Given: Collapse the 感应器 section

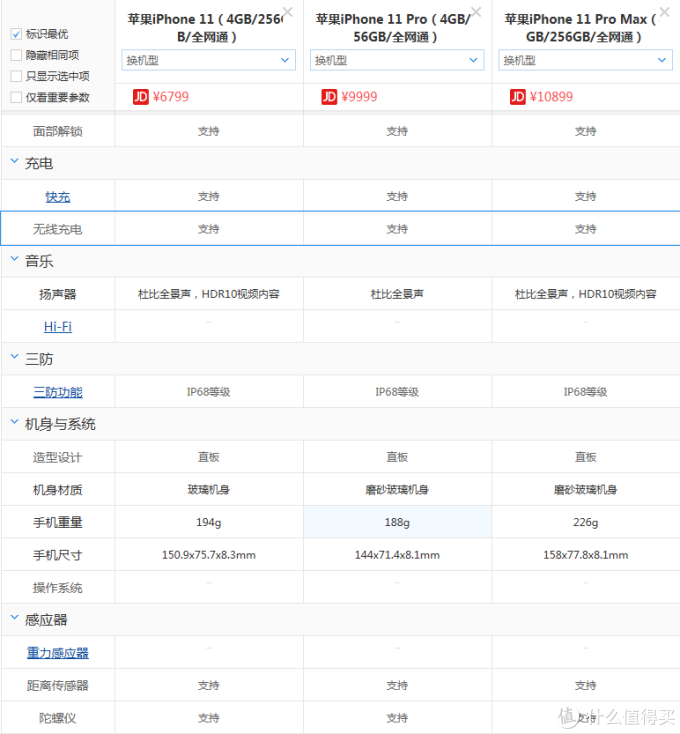Looking at the screenshot, I should coord(15,618).
